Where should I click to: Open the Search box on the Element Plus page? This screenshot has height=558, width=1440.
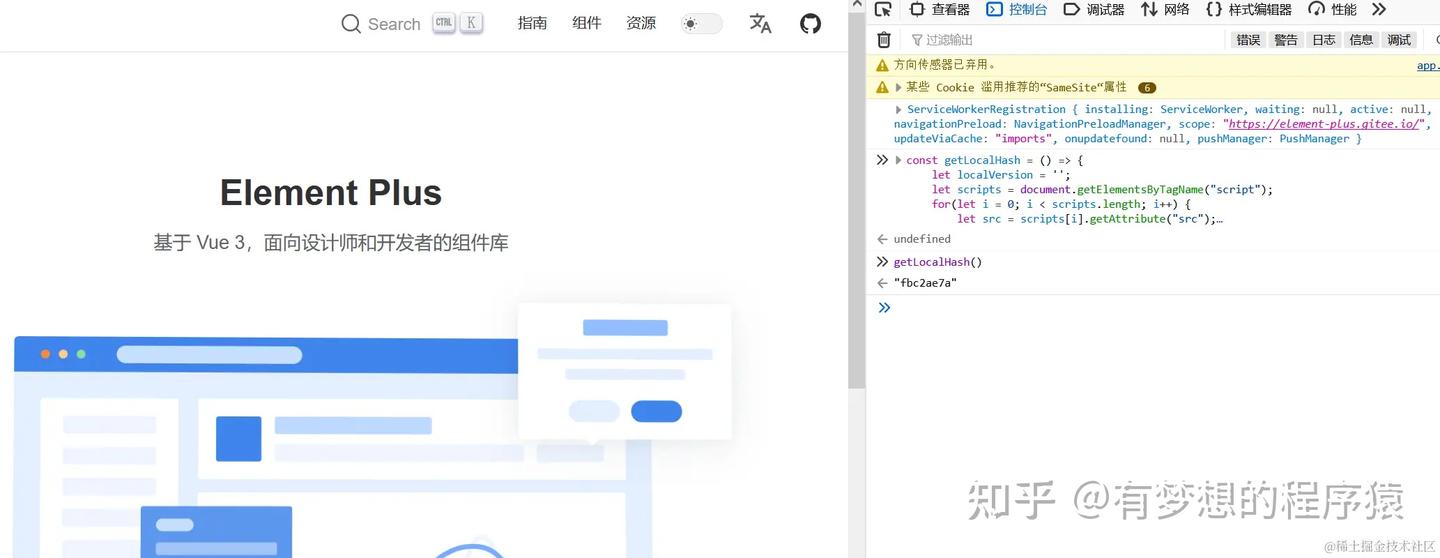pyautogui.click(x=412, y=24)
